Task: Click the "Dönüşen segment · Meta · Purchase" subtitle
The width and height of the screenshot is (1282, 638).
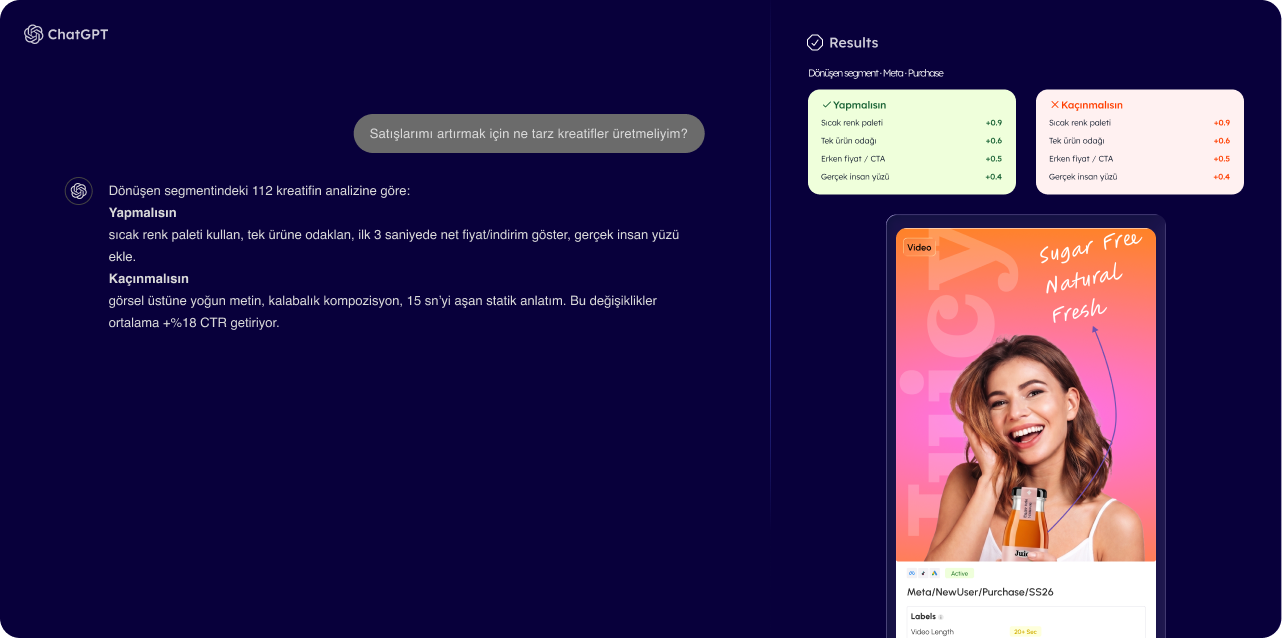Action: pyautogui.click(x=876, y=73)
